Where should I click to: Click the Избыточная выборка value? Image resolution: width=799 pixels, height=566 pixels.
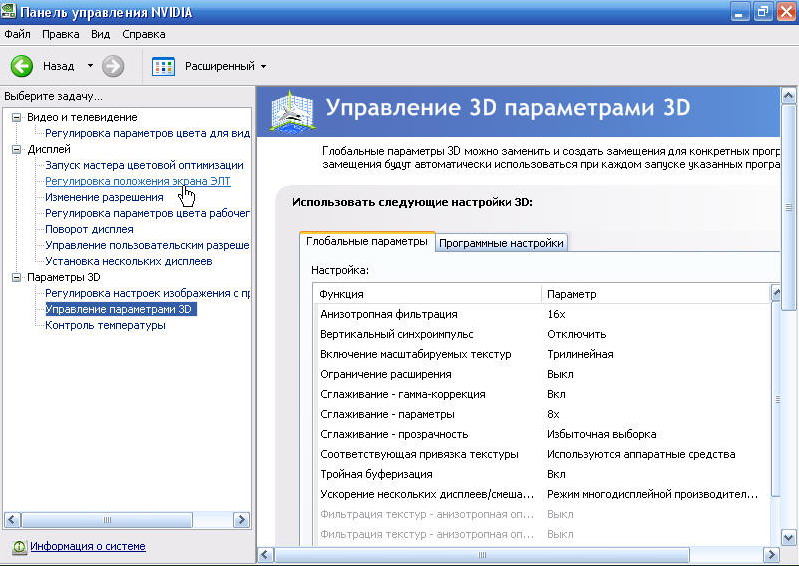point(602,434)
